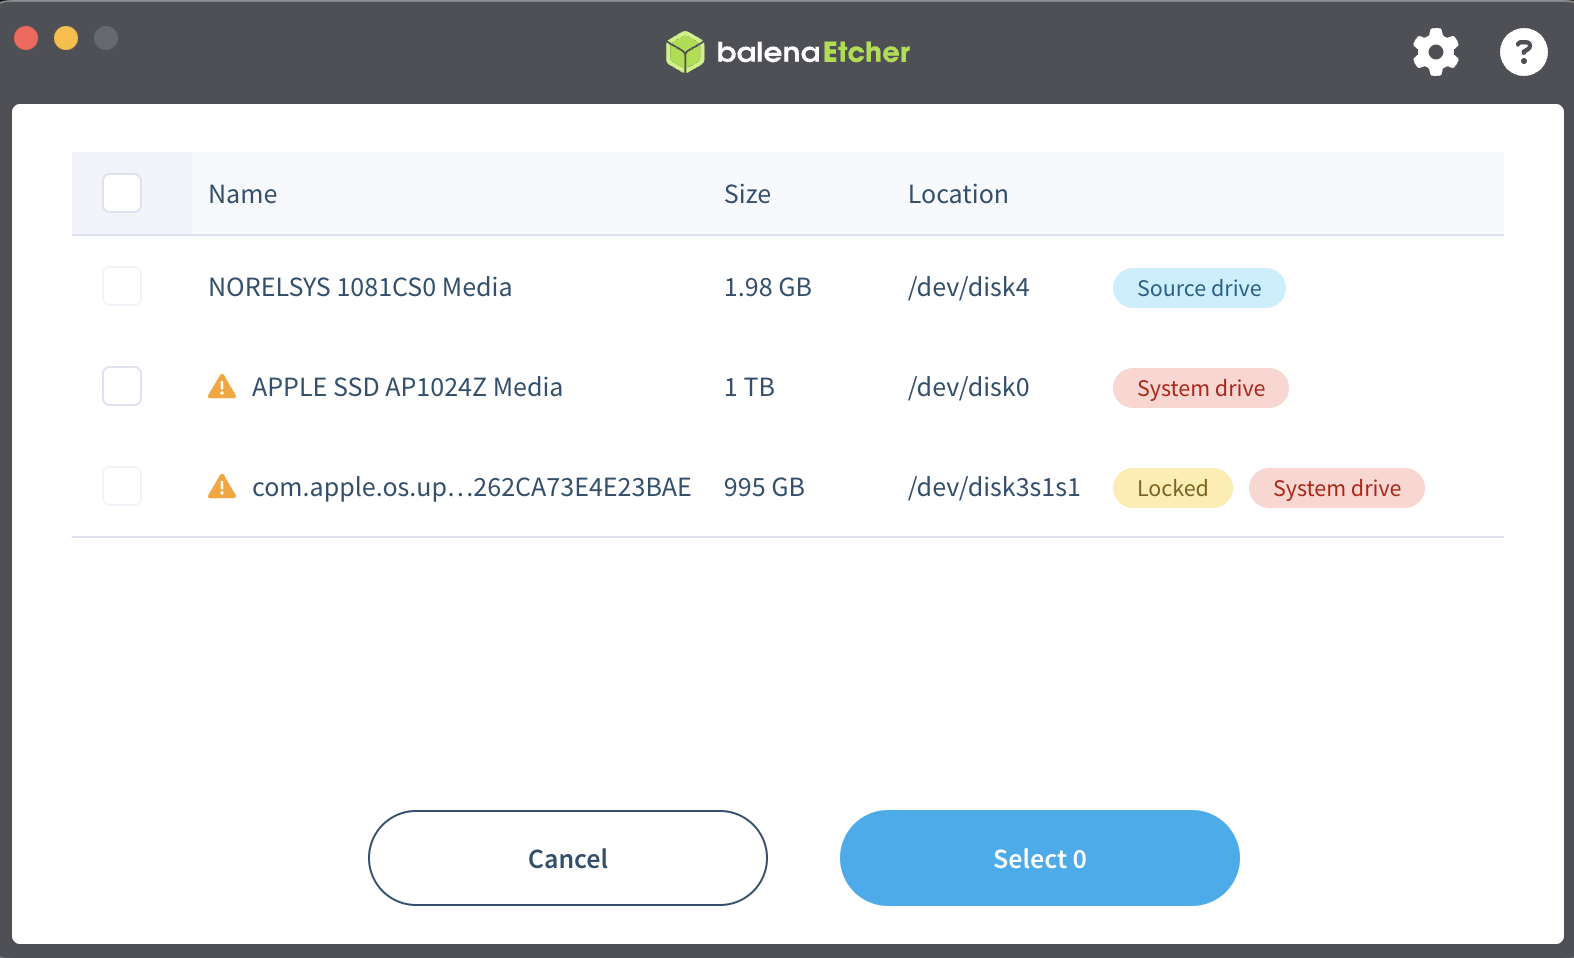1574x958 pixels.
Task: Click the balenaEtcher cube logo
Action: (x=685, y=52)
